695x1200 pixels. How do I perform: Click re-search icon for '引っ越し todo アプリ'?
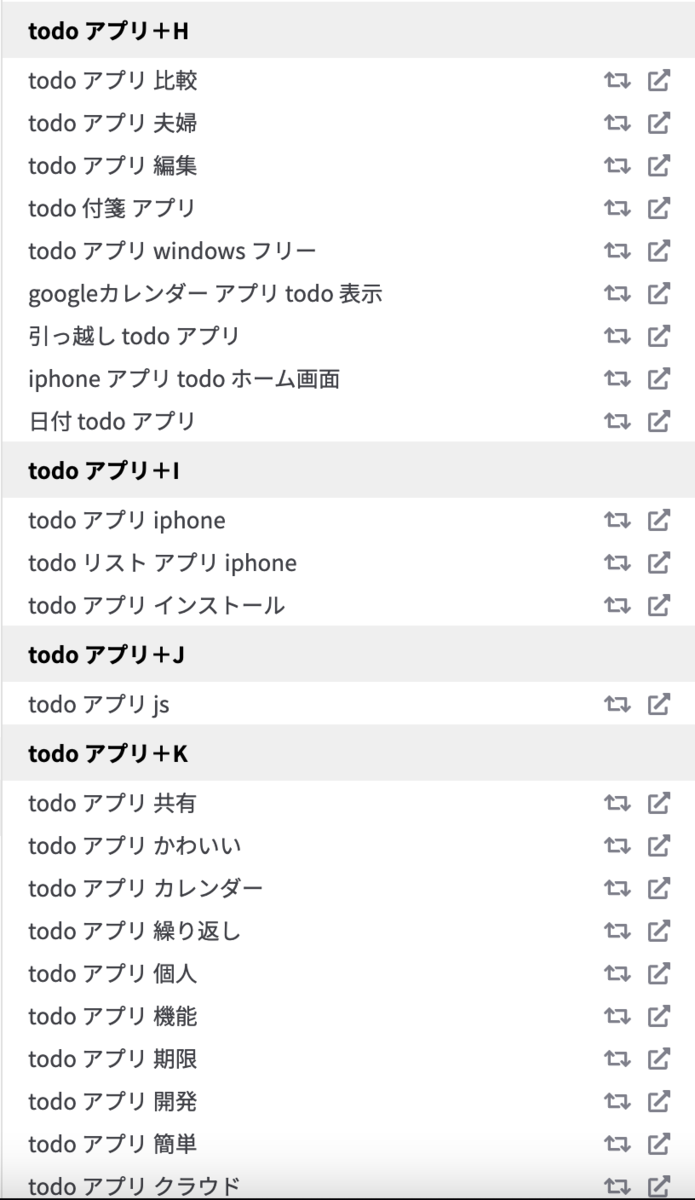click(618, 336)
